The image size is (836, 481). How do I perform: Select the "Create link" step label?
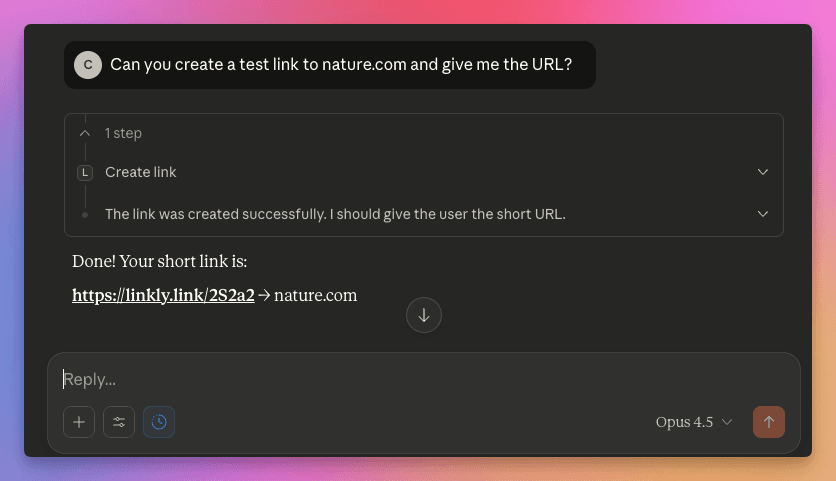(x=141, y=172)
